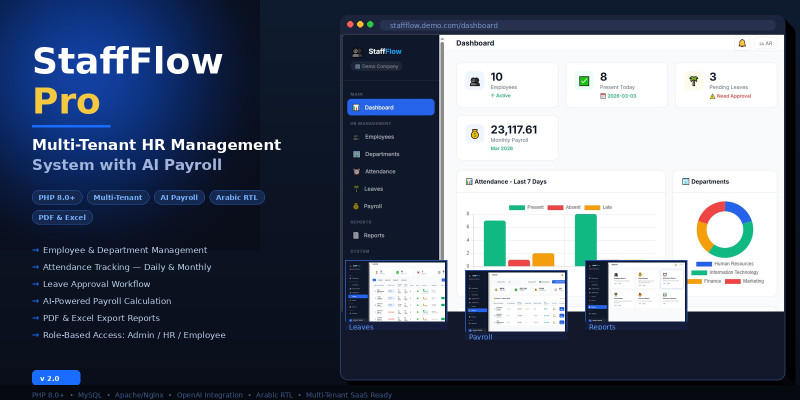This screenshot has width=800, height=400.
Task: Click the Monthly Payroll money bag icon
Action: [474, 133]
